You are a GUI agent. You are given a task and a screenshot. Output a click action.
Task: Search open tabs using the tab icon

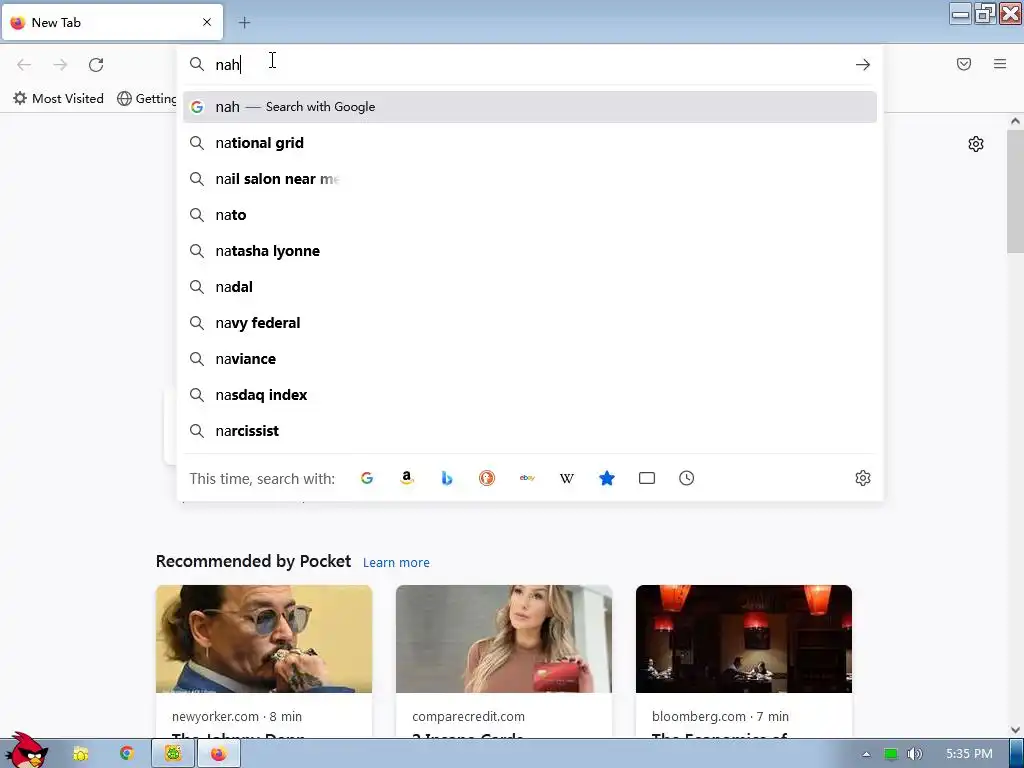tap(647, 478)
